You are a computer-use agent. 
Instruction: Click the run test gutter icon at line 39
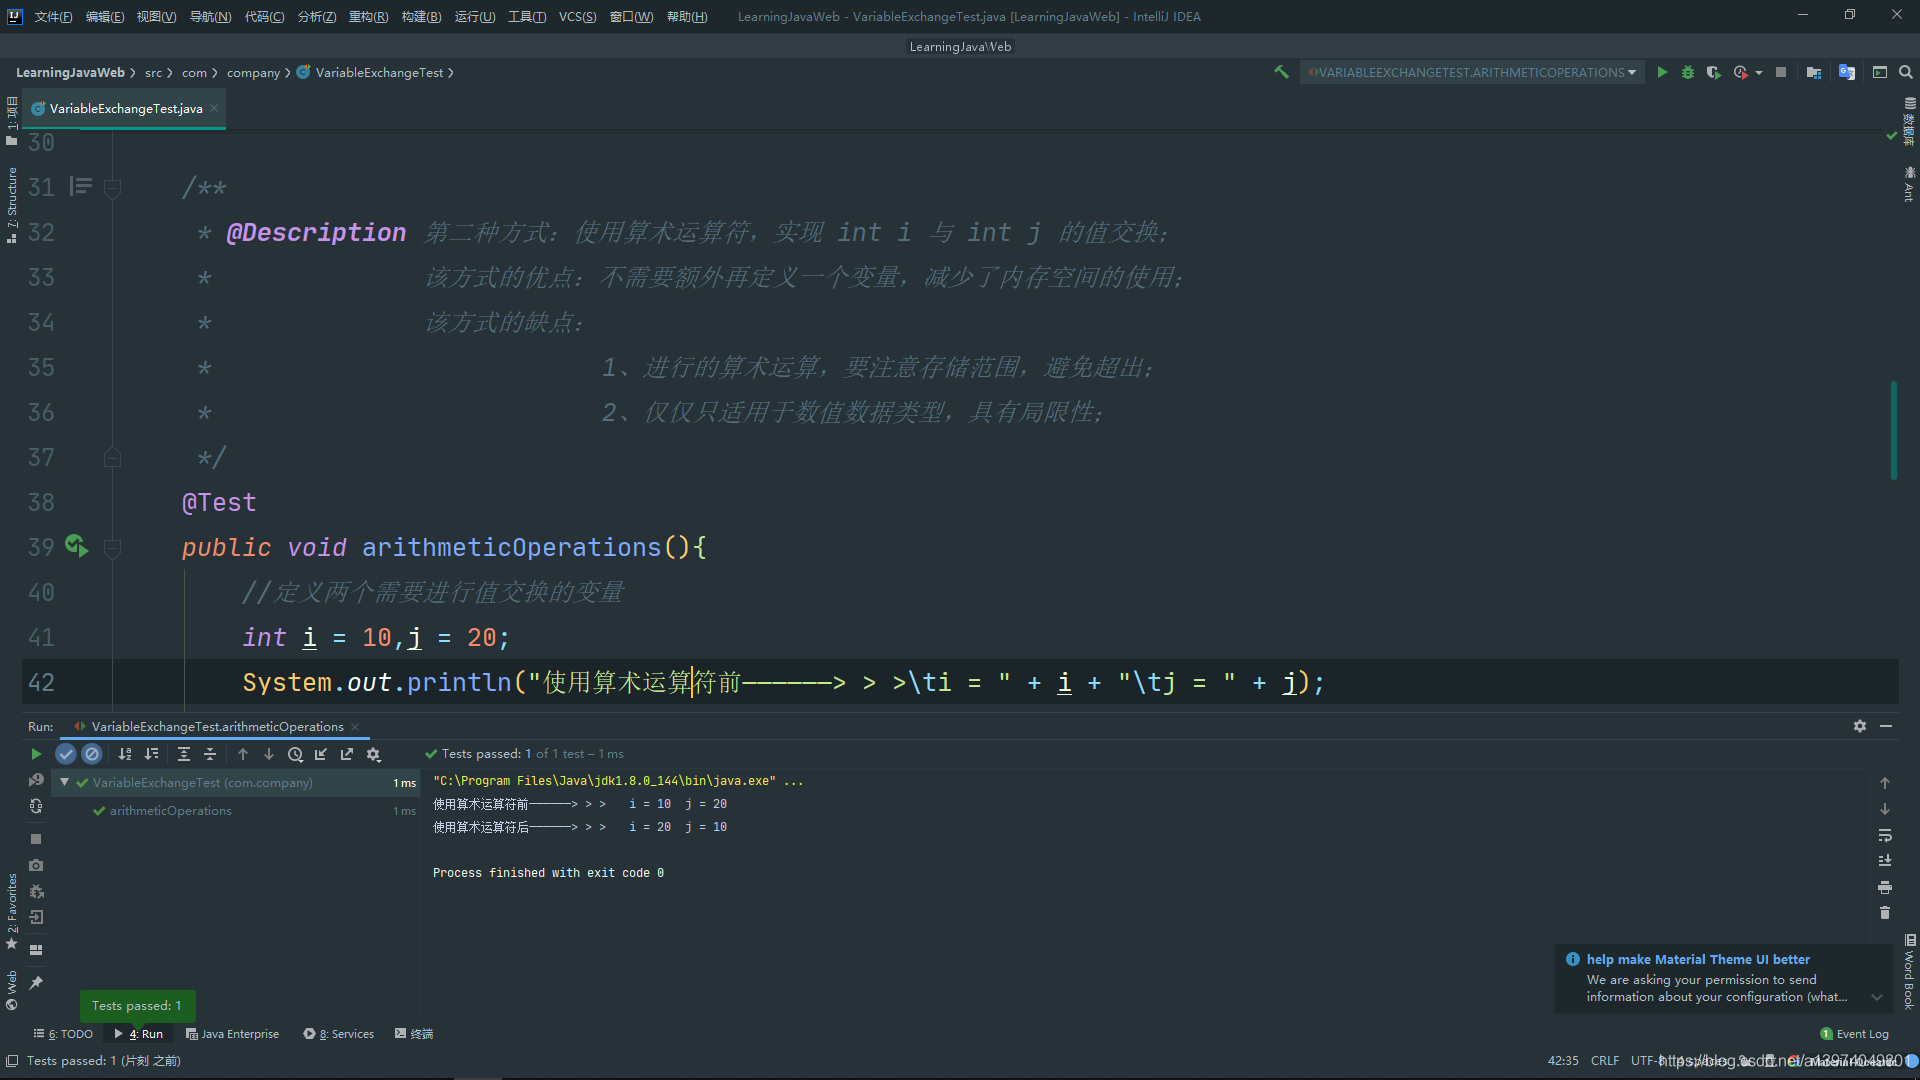[77, 546]
